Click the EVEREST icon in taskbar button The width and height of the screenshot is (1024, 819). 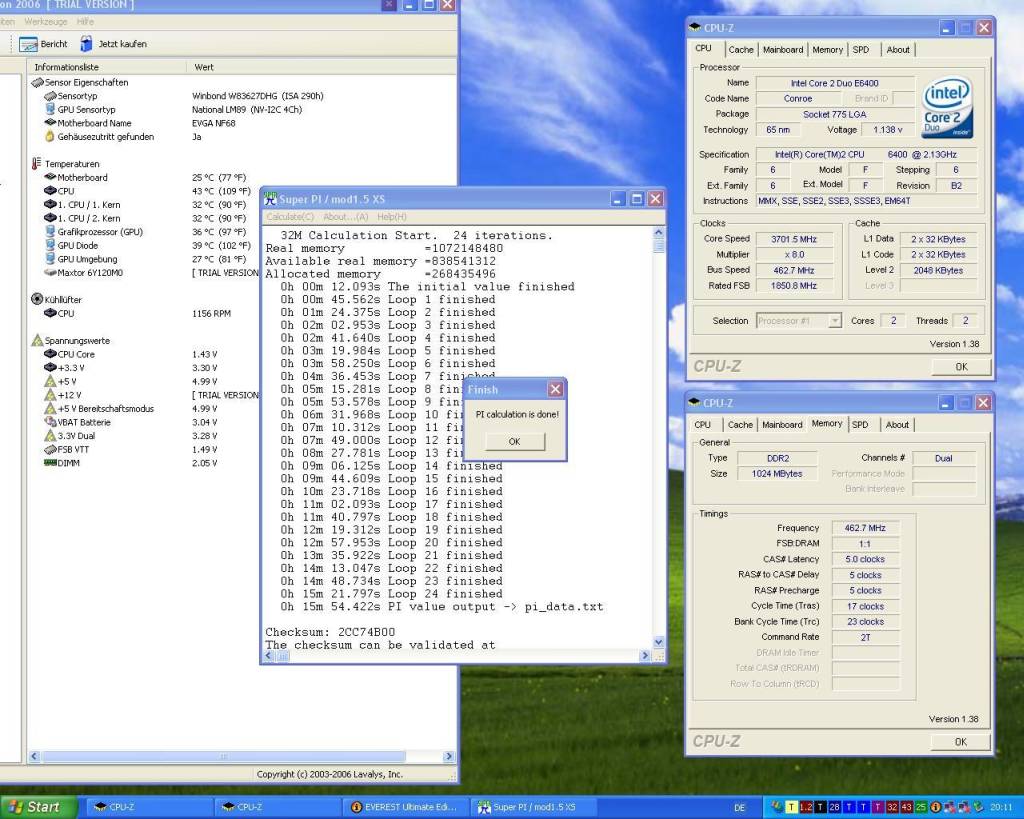(357, 807)
